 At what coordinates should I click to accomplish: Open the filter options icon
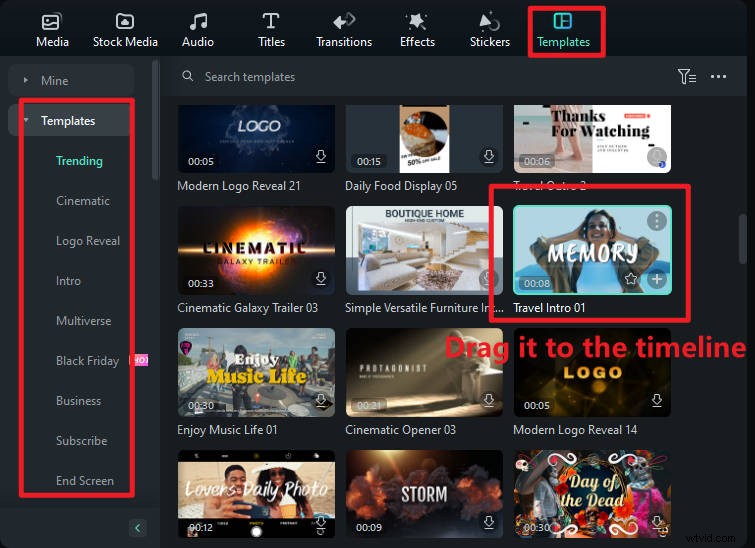click(x=686, y=76)
